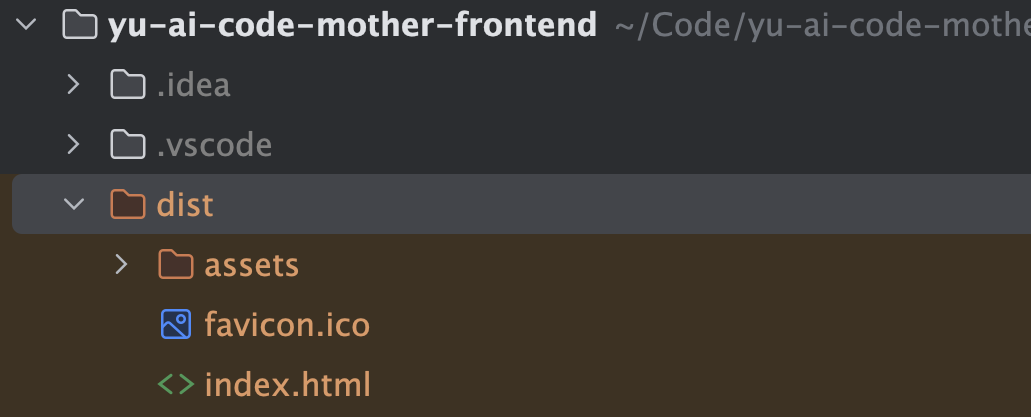Click the .vscode folder icon
This screenshot has height=418, width=1032.
(x=127, y=145)
